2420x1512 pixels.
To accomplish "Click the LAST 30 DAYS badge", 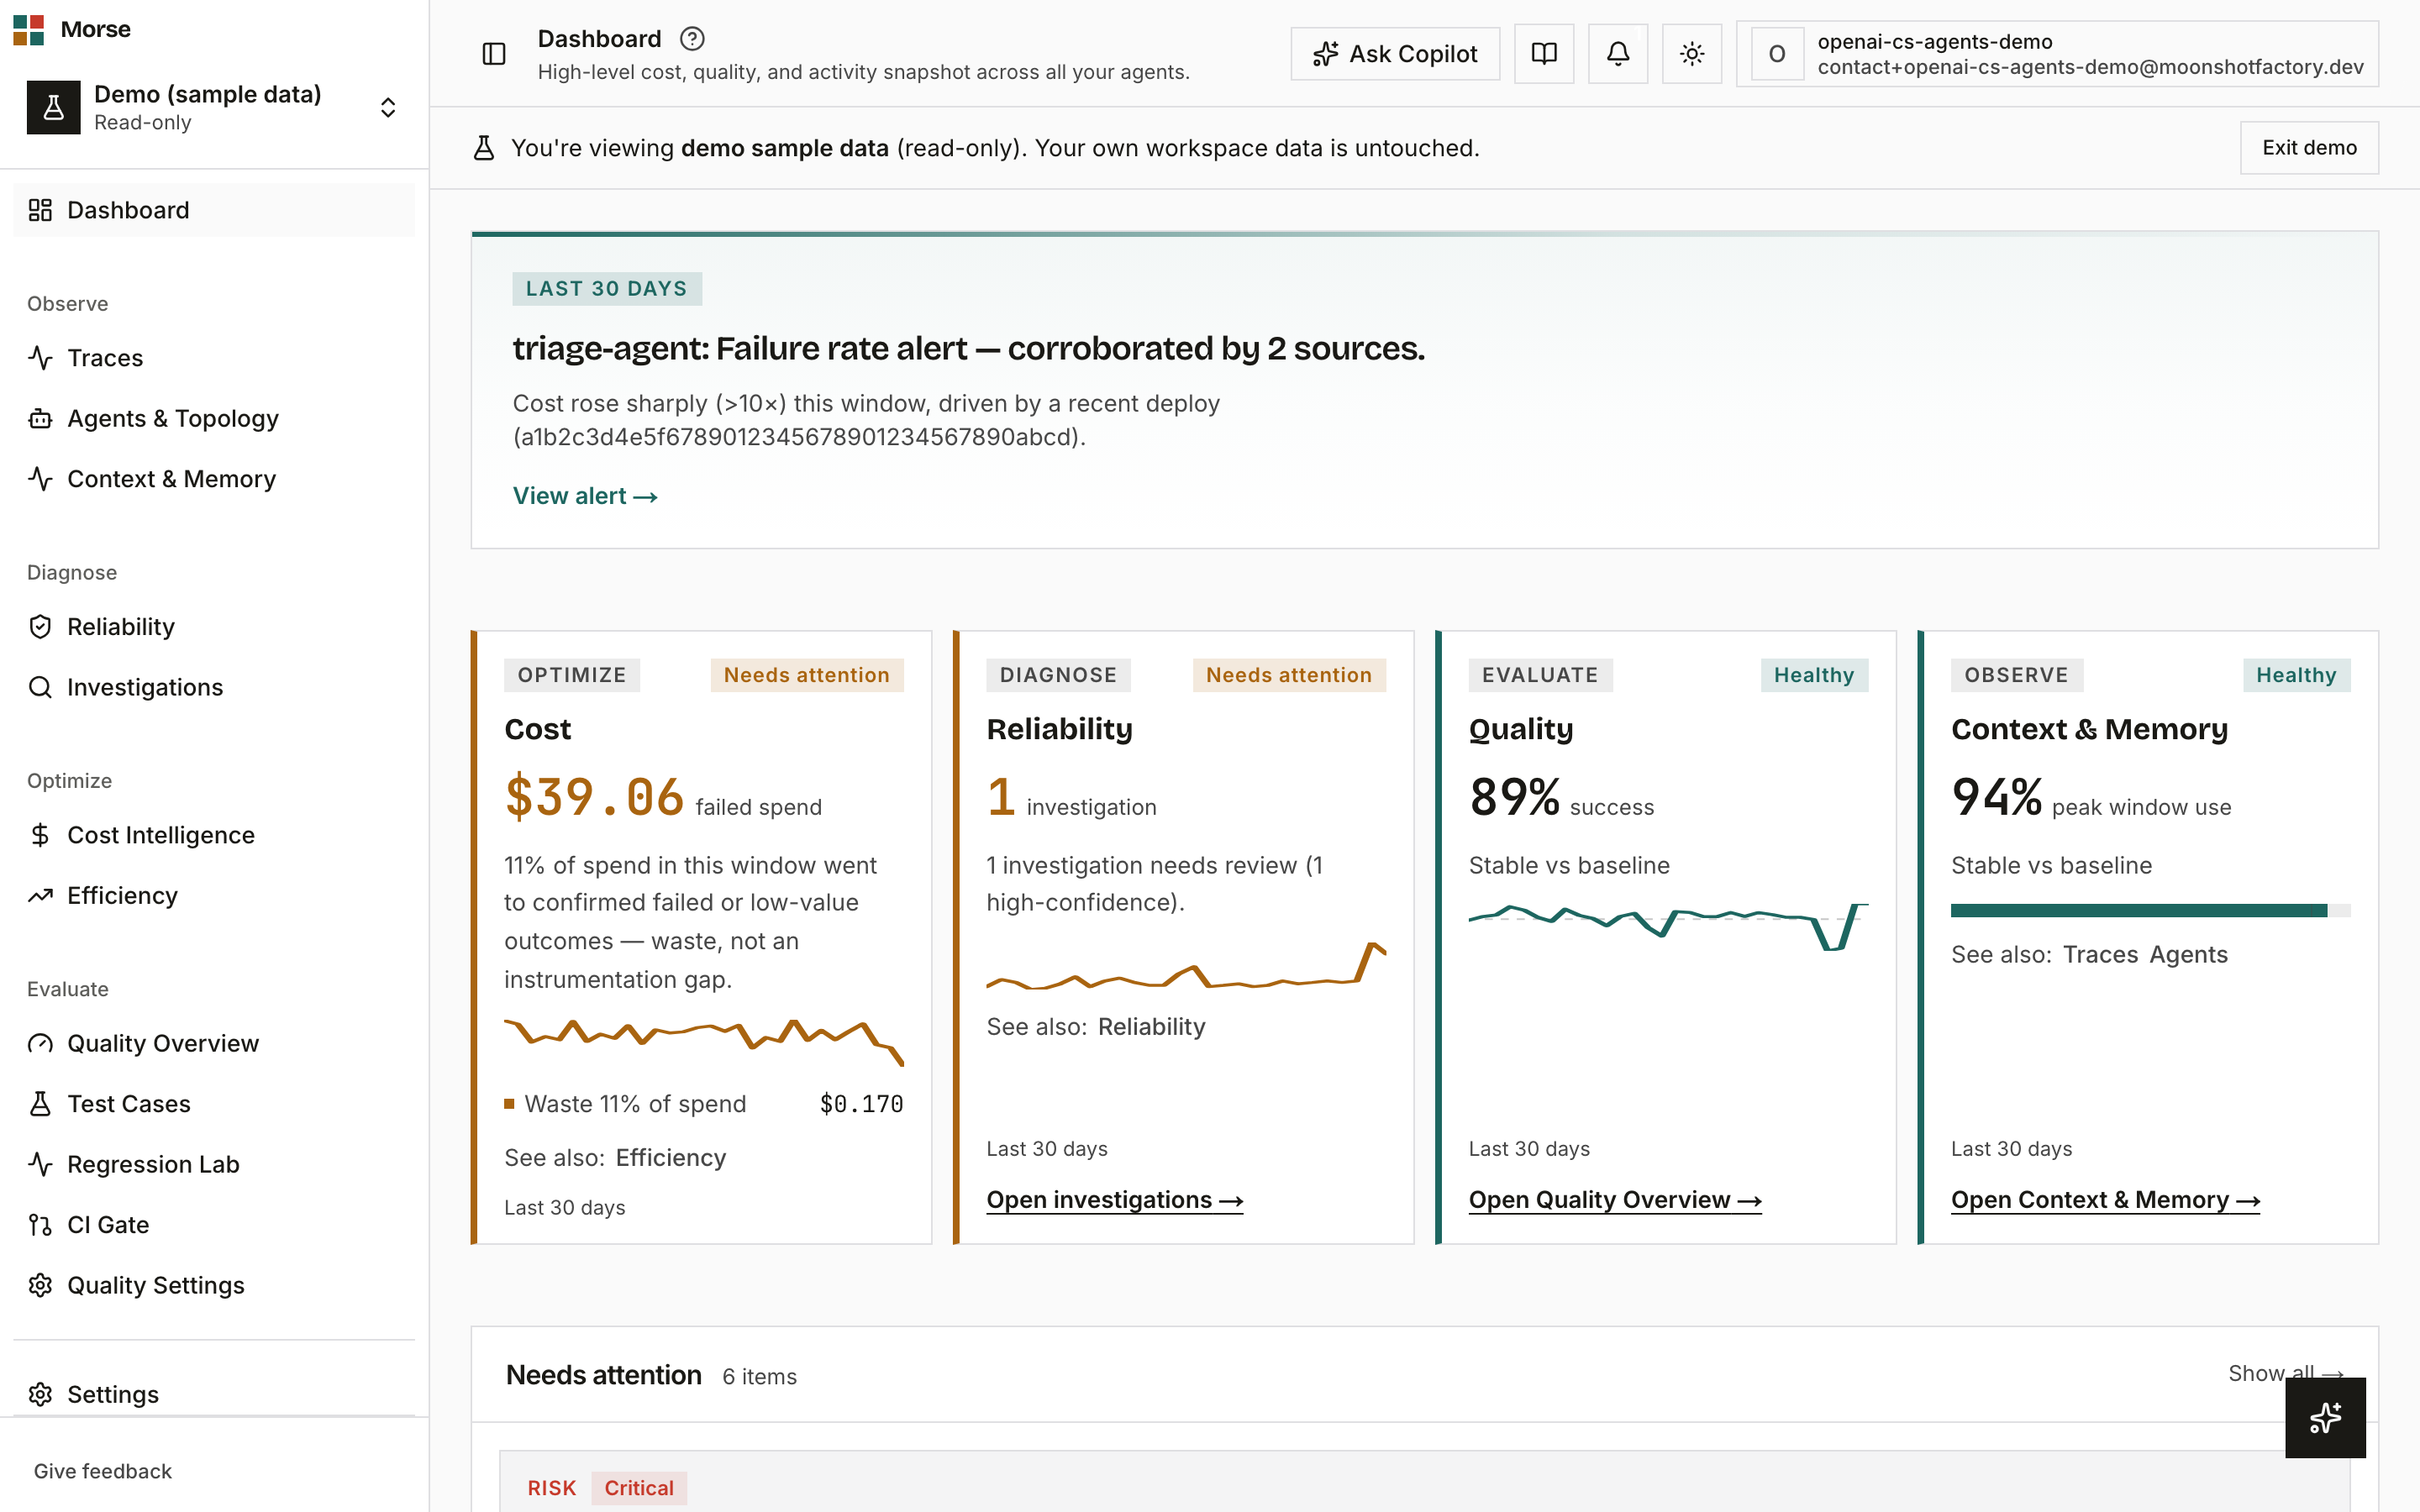I will click(607, 289).
